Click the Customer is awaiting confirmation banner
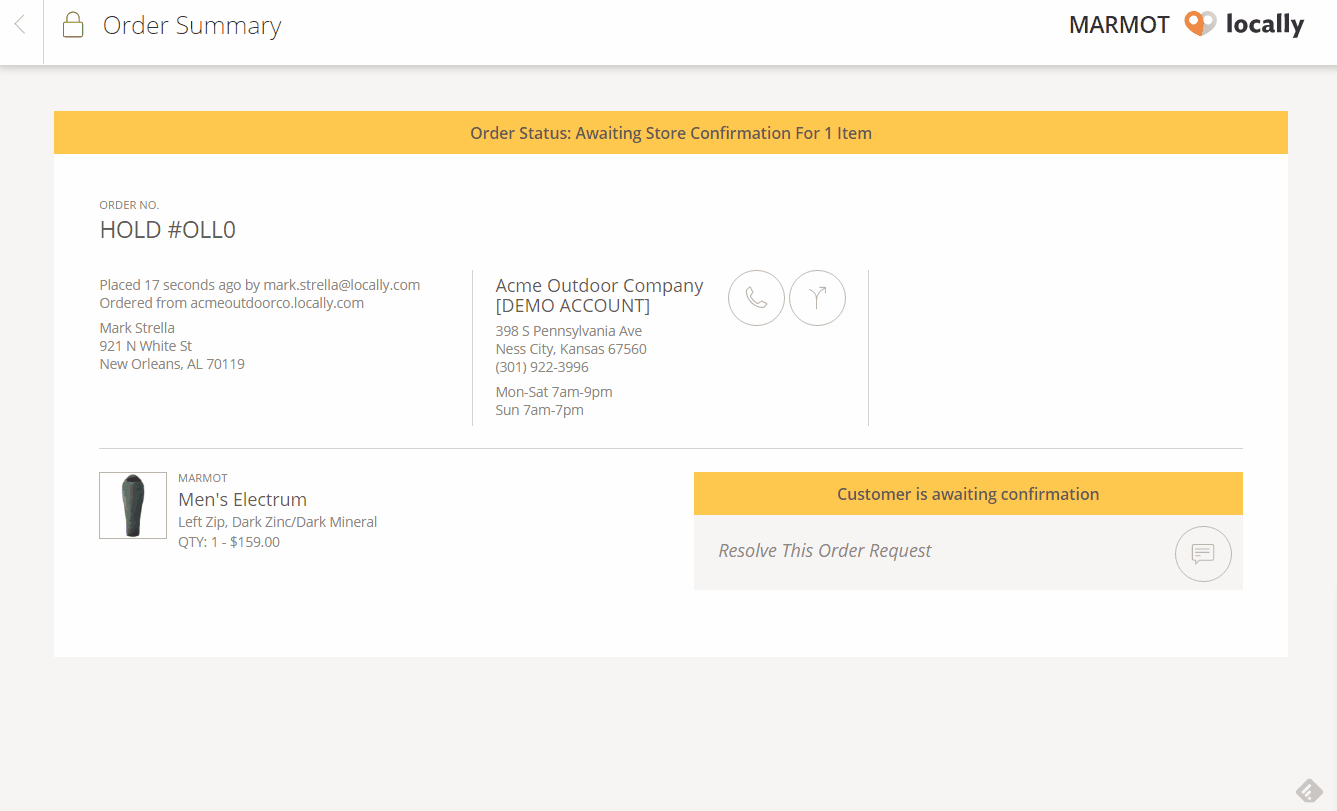The image size is (1337, 811). 968,494
